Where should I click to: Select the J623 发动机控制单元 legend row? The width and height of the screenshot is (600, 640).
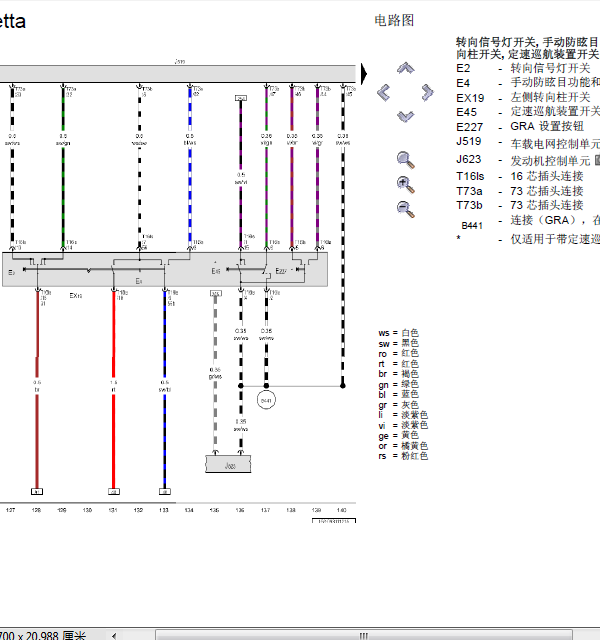pyautogui.click(x=528, y=160)
